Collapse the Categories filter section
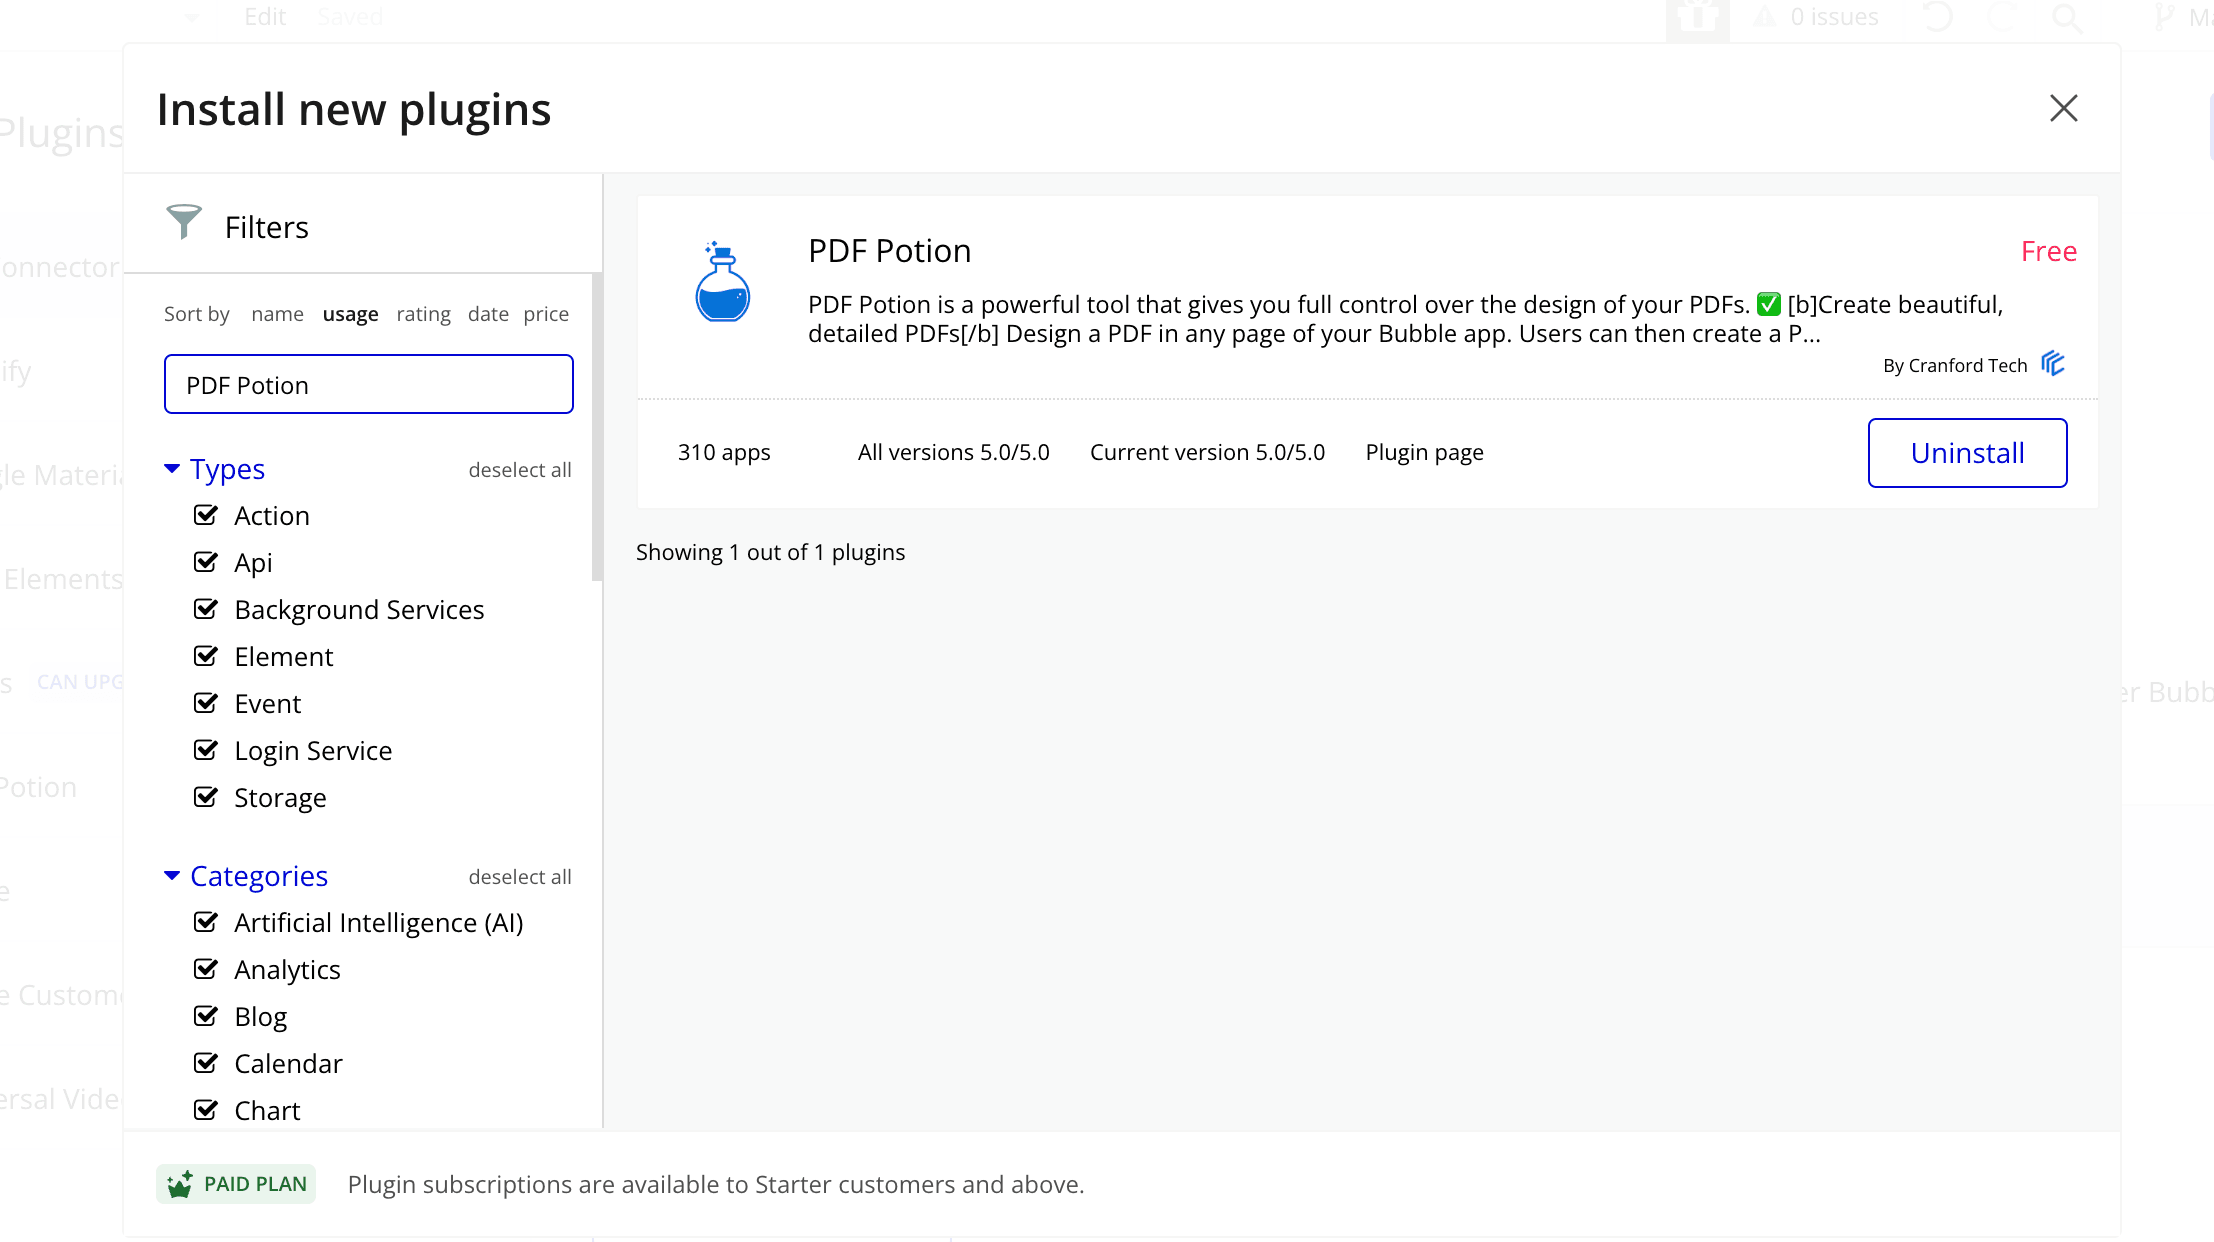The width and height of the screenshot is (2214, 1242). [x=172, y=875]
